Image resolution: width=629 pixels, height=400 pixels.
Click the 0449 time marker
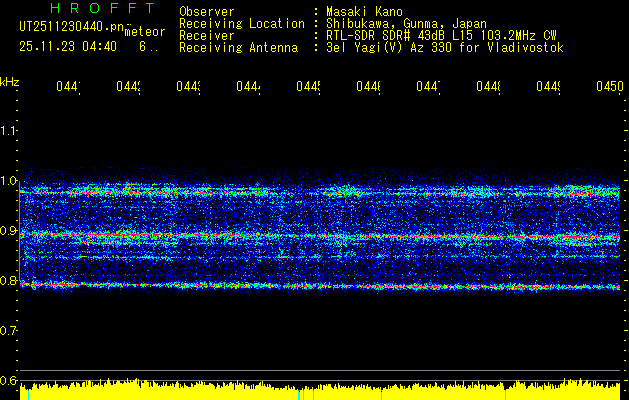(548, 87)
